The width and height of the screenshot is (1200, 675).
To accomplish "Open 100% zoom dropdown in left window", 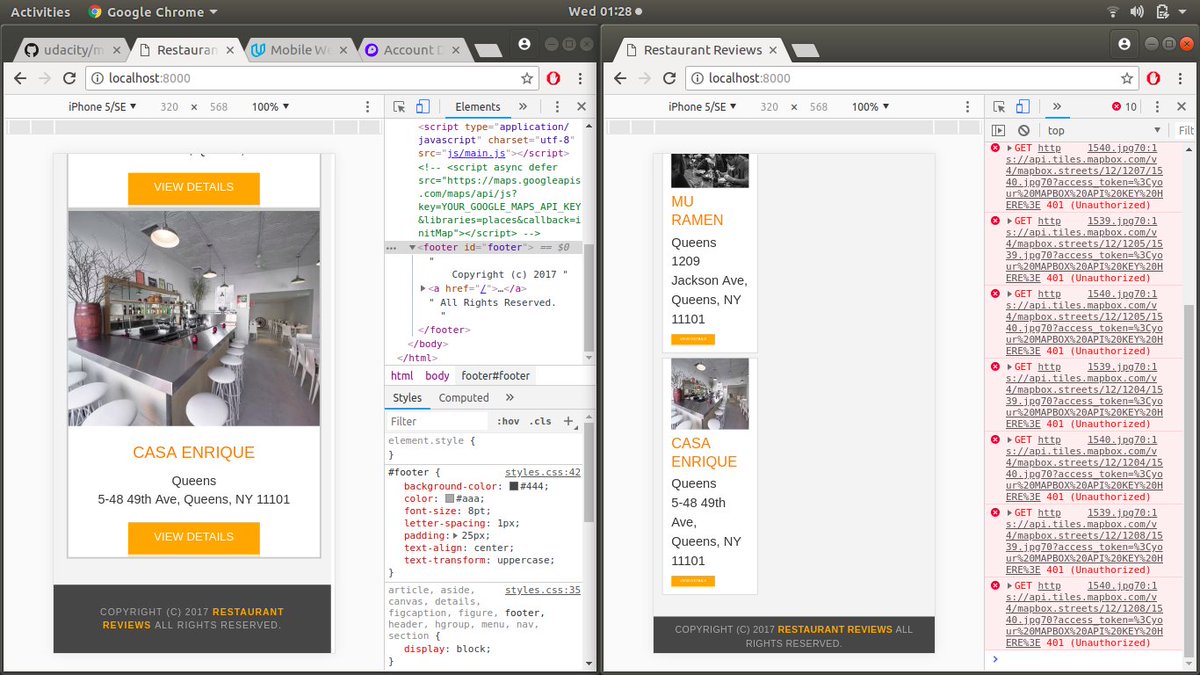I will click(x=270, y=107).
